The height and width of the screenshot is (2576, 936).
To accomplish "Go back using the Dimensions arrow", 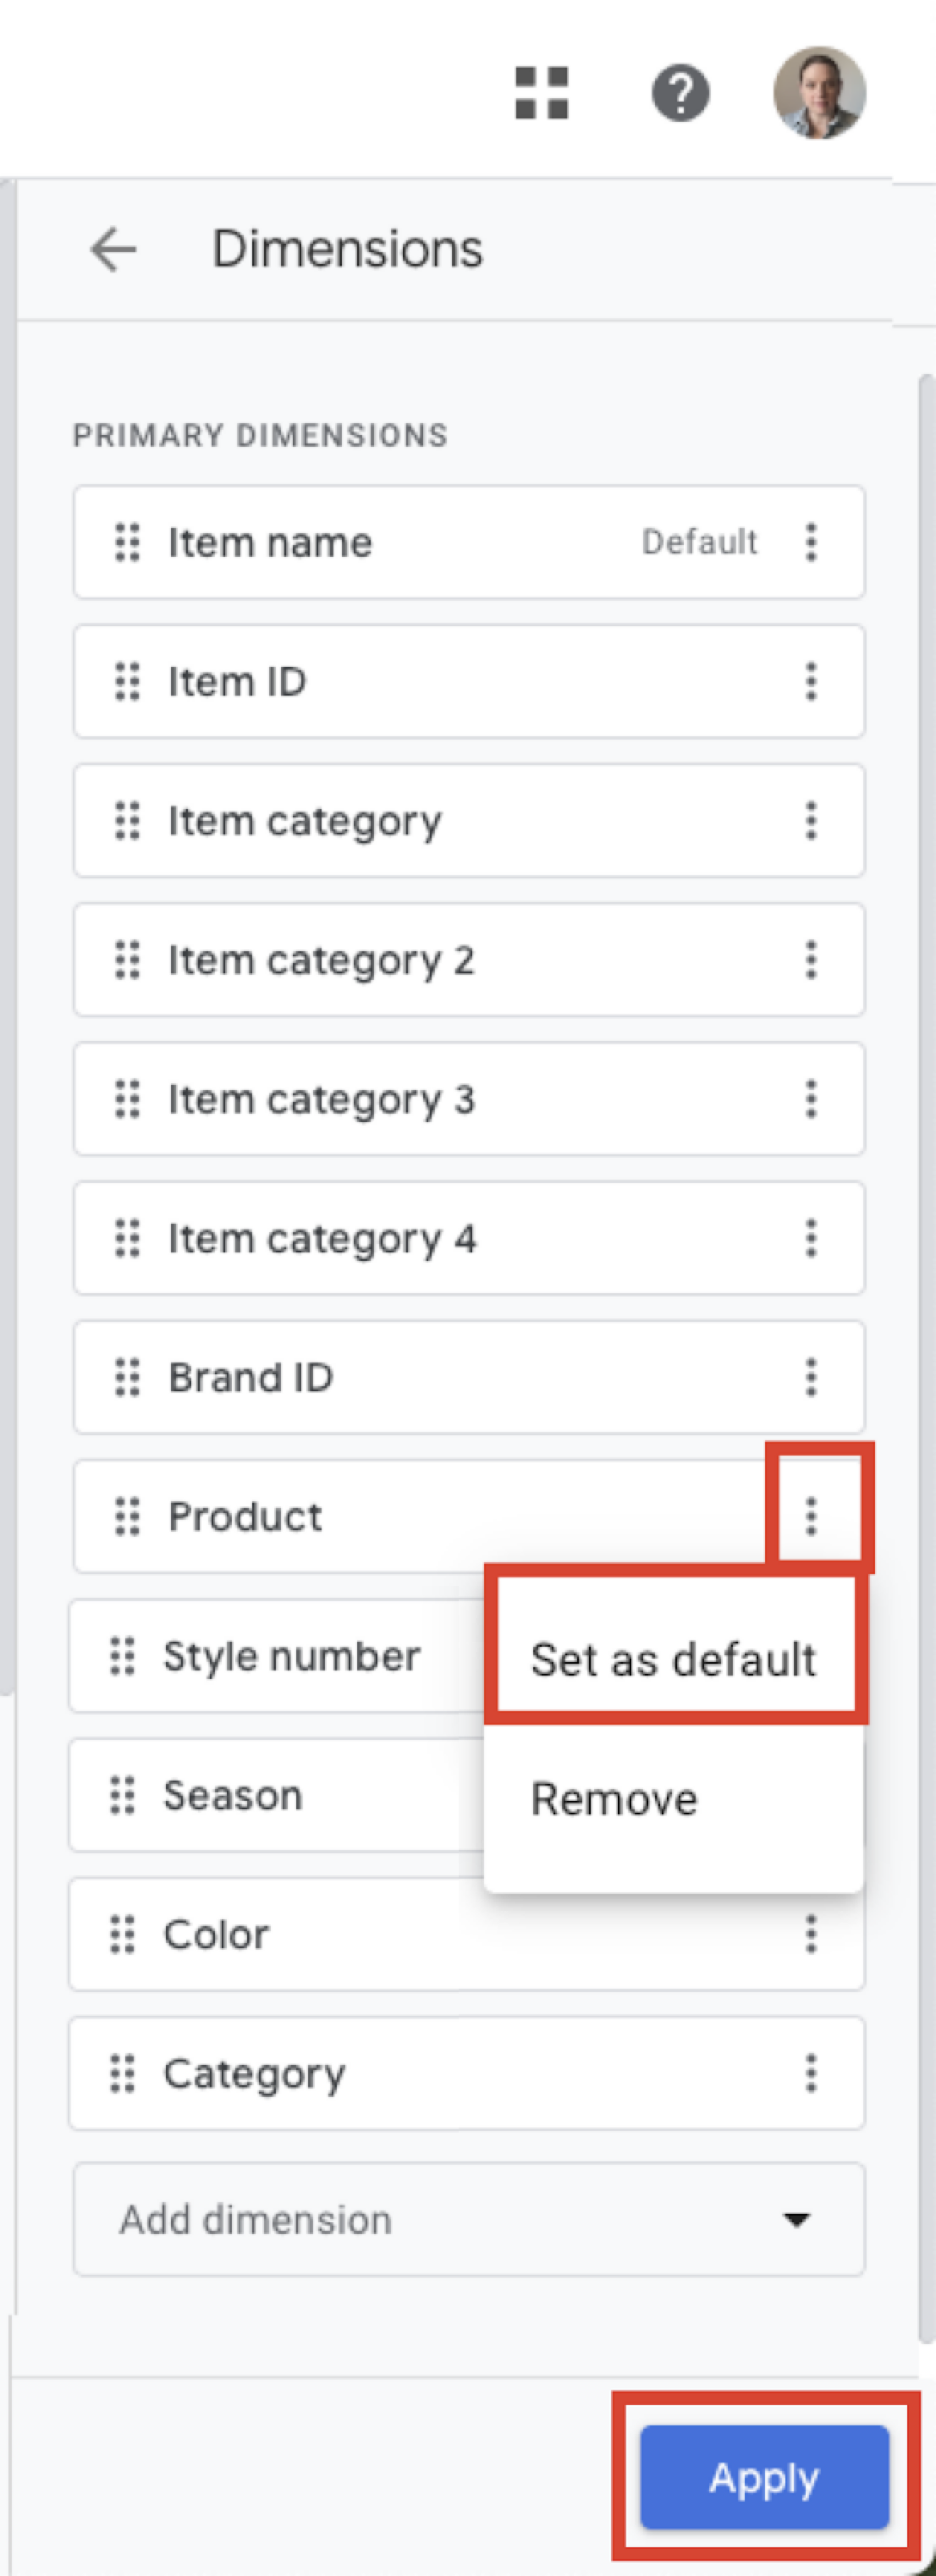I will point(113,248).
